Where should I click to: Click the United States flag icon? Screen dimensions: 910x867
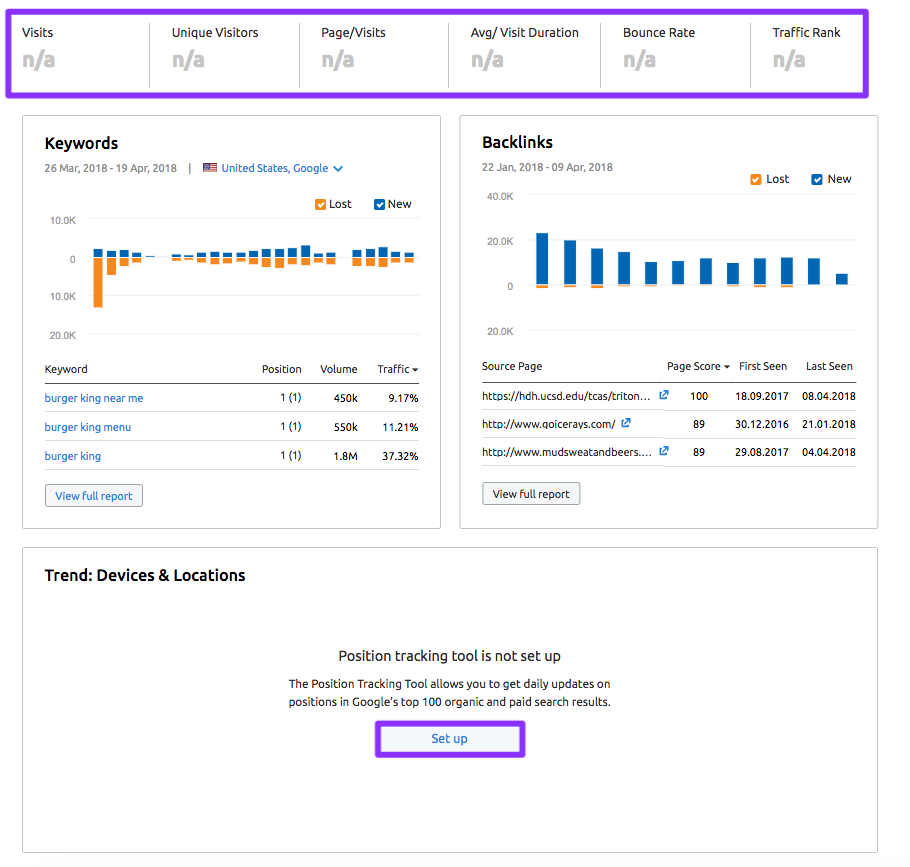click(x=210, y=168)
